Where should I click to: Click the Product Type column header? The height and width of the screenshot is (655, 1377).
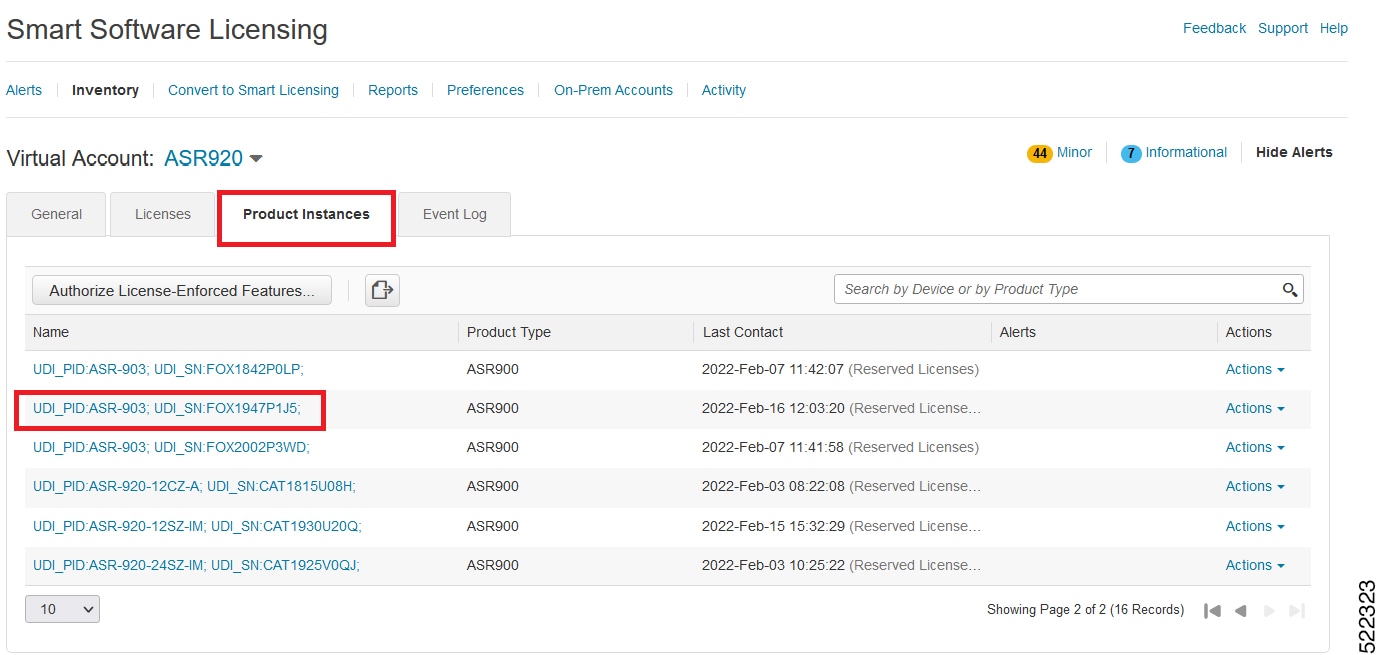click(x=509, y=332)
